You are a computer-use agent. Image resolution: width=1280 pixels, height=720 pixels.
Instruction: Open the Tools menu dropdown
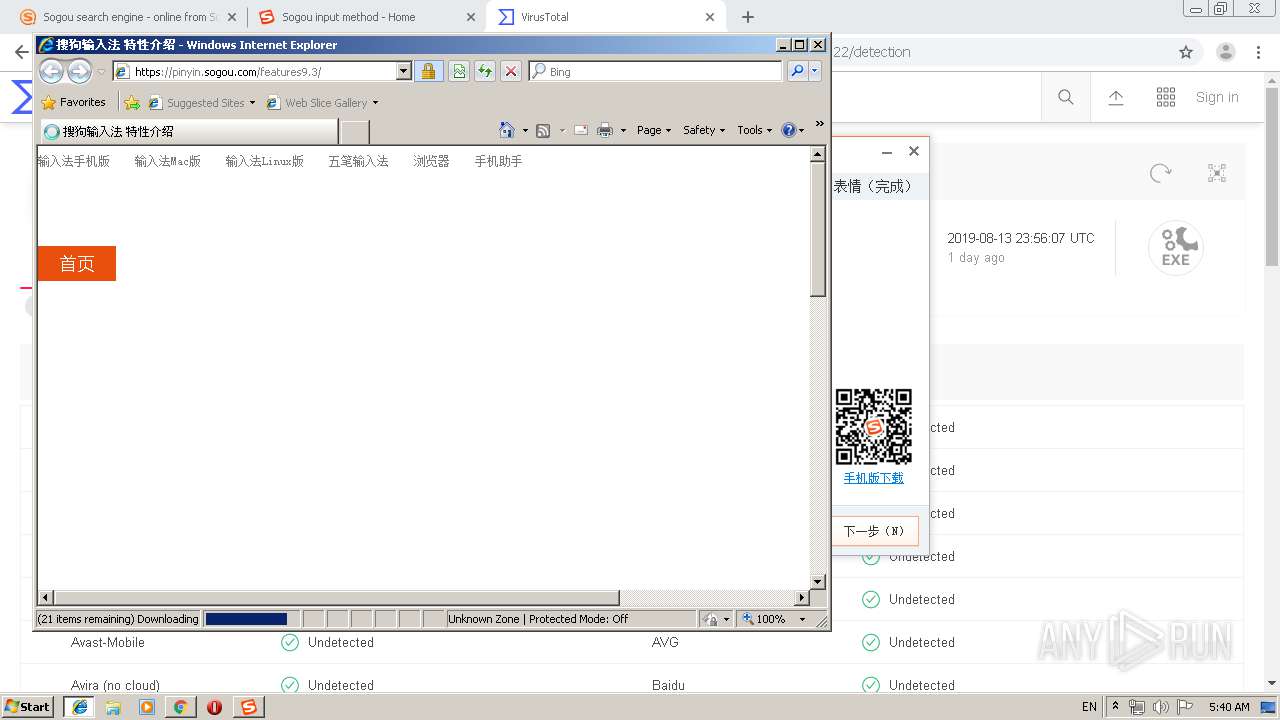pos(755,130)
